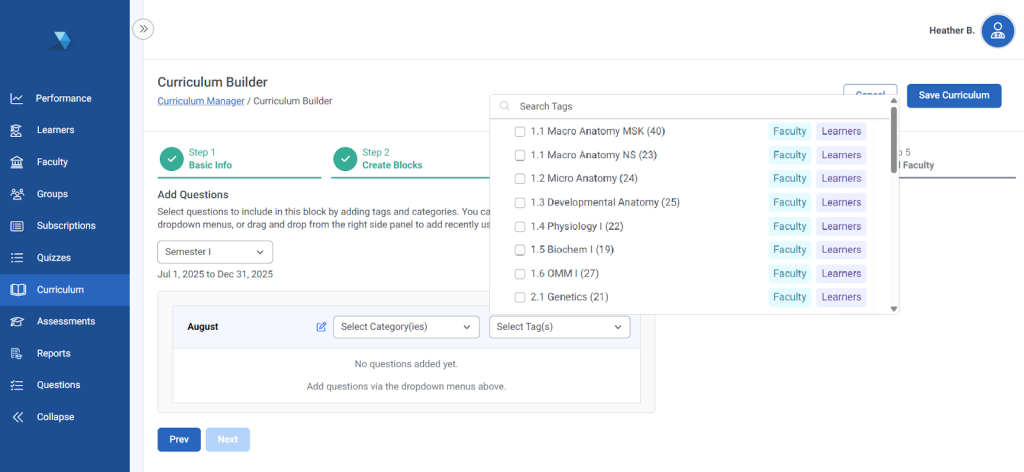This screenshot has width=1024, height=472.
Task: Check the 1.1 Macro Anatomy MSK tag
Action: point(520,132)
